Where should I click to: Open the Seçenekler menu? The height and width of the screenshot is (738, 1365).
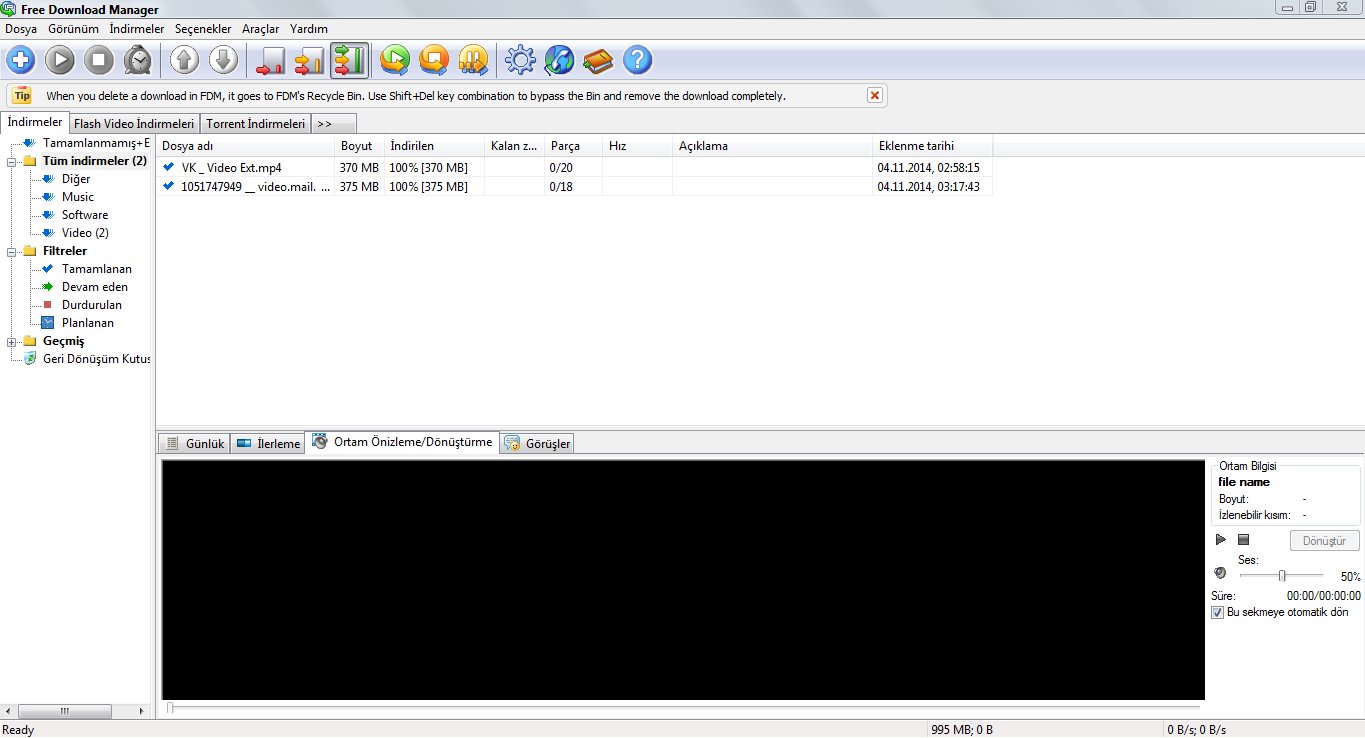coord(203,29)
